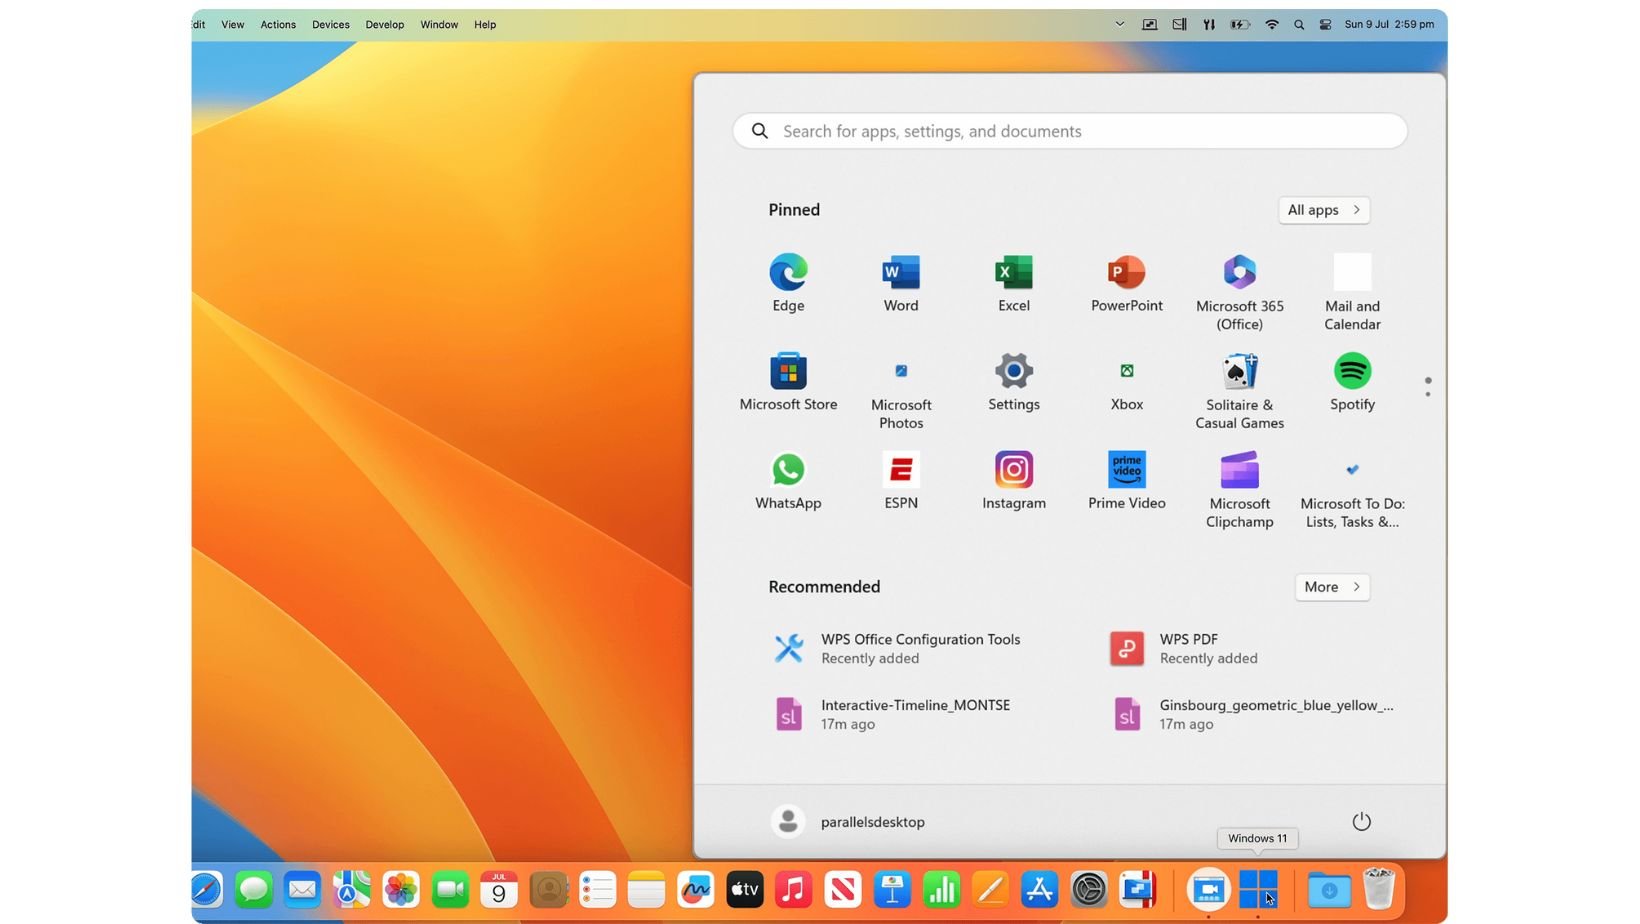
Task: Open the Help menu
Action: coord(485,25)
